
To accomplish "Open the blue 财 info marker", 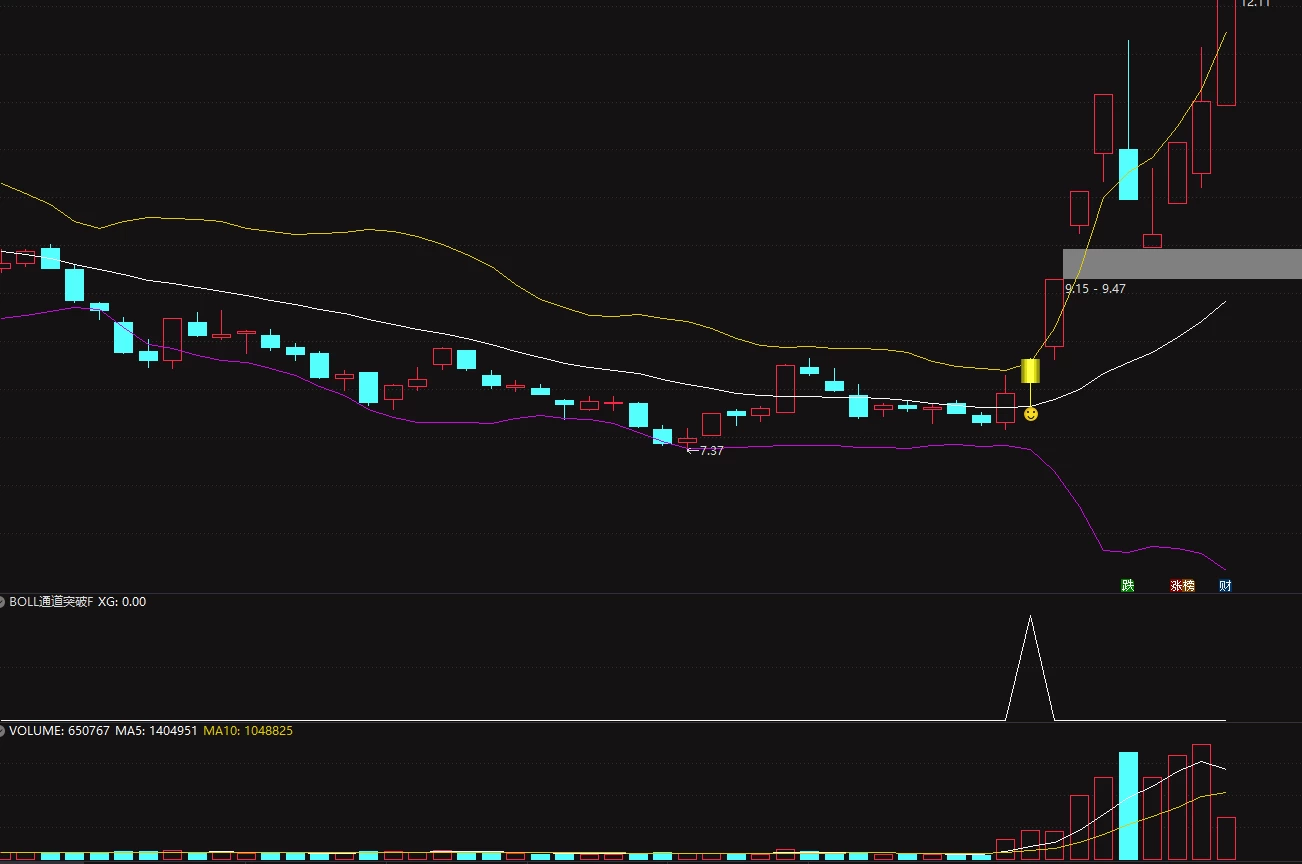I will [1225, 585].
